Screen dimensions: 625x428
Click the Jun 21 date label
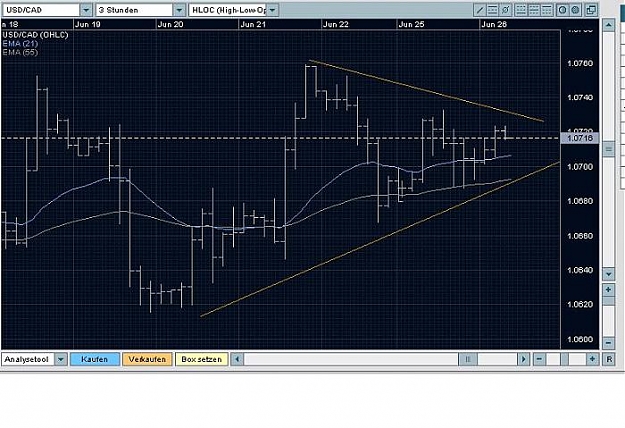[x=253, y=24]
